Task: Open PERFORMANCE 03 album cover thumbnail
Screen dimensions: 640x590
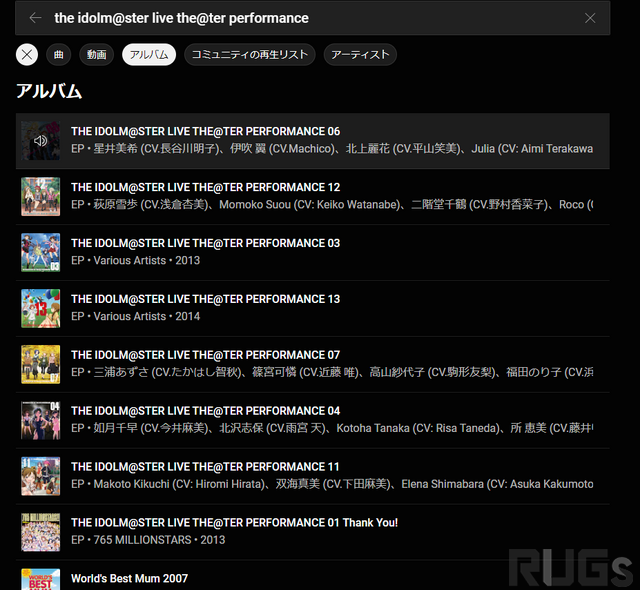Action: [41, 253]
